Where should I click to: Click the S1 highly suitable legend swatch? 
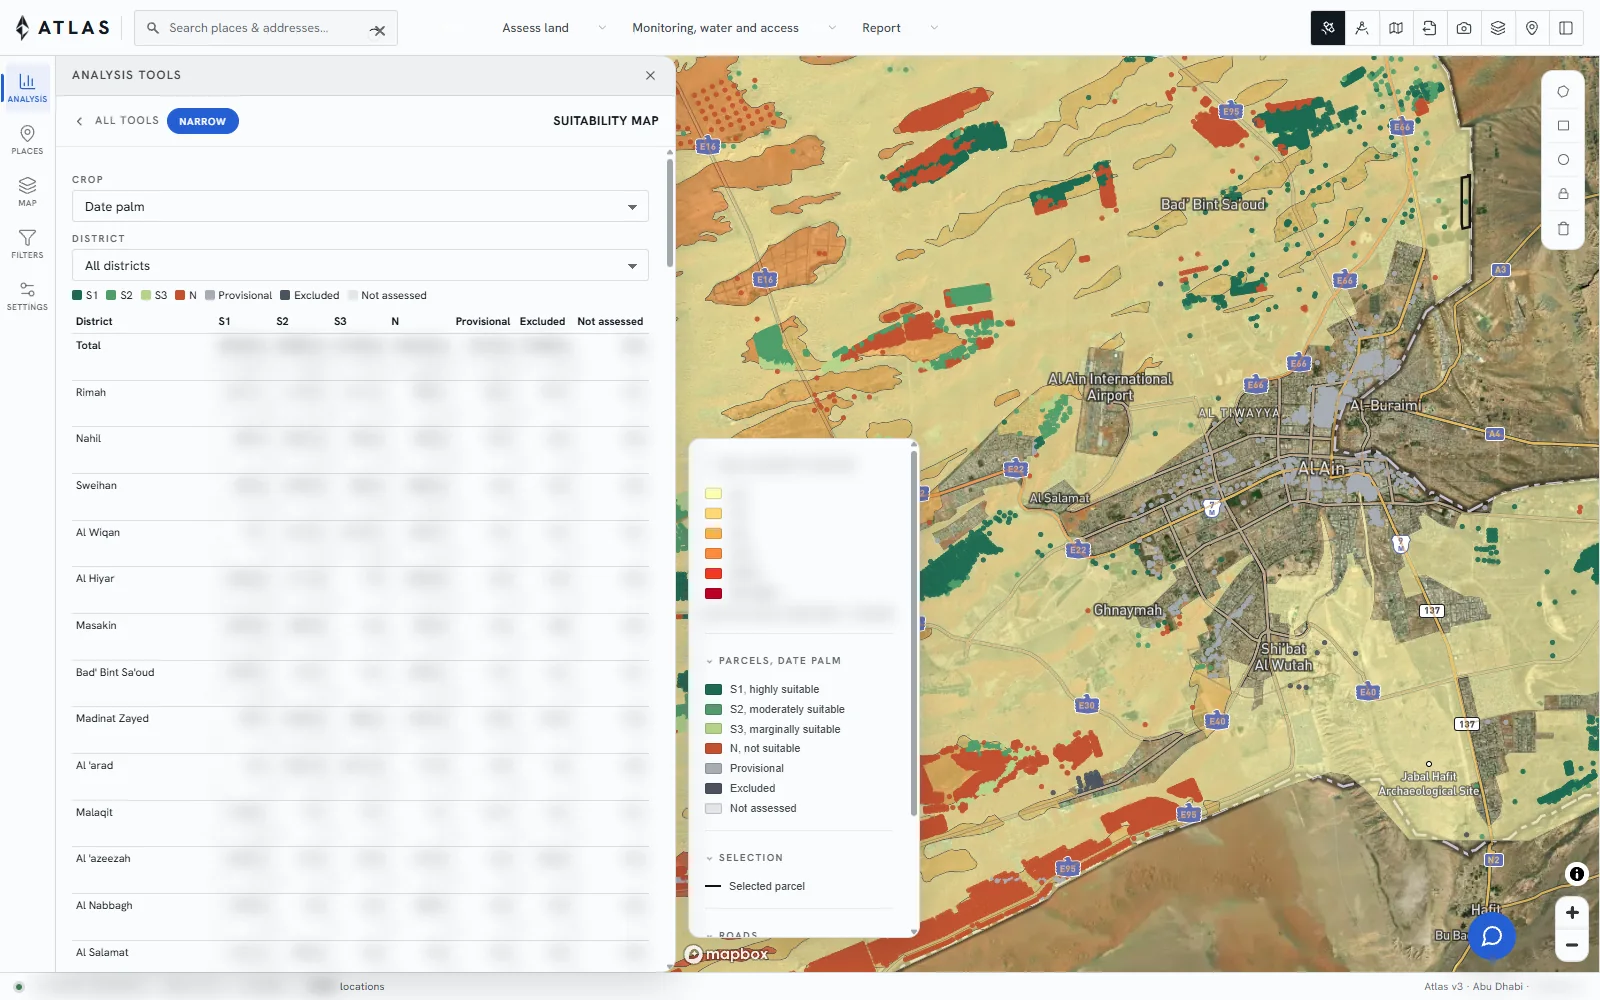714,689
